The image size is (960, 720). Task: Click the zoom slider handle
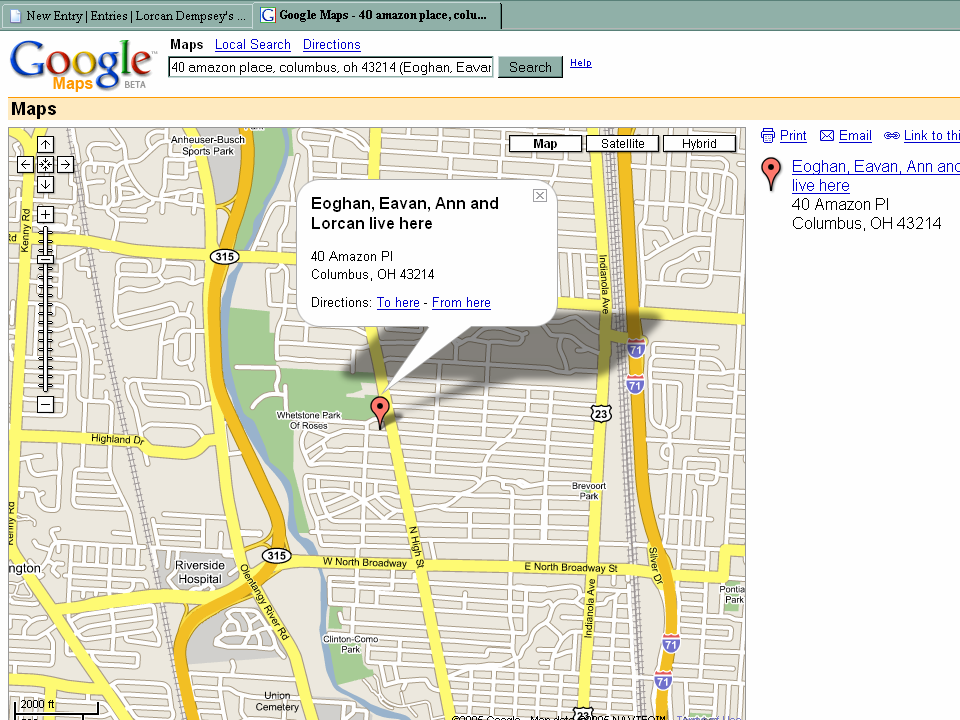coord(45,259)
